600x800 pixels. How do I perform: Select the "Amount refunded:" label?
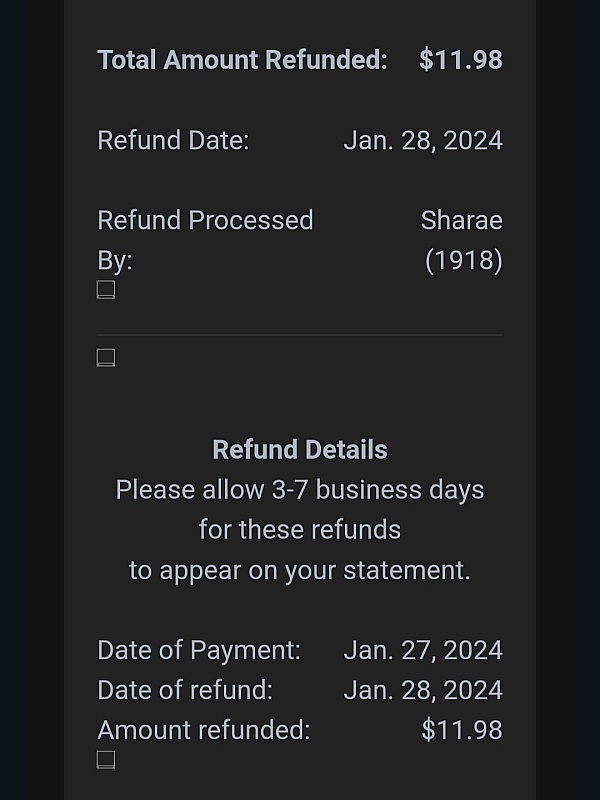204,730
